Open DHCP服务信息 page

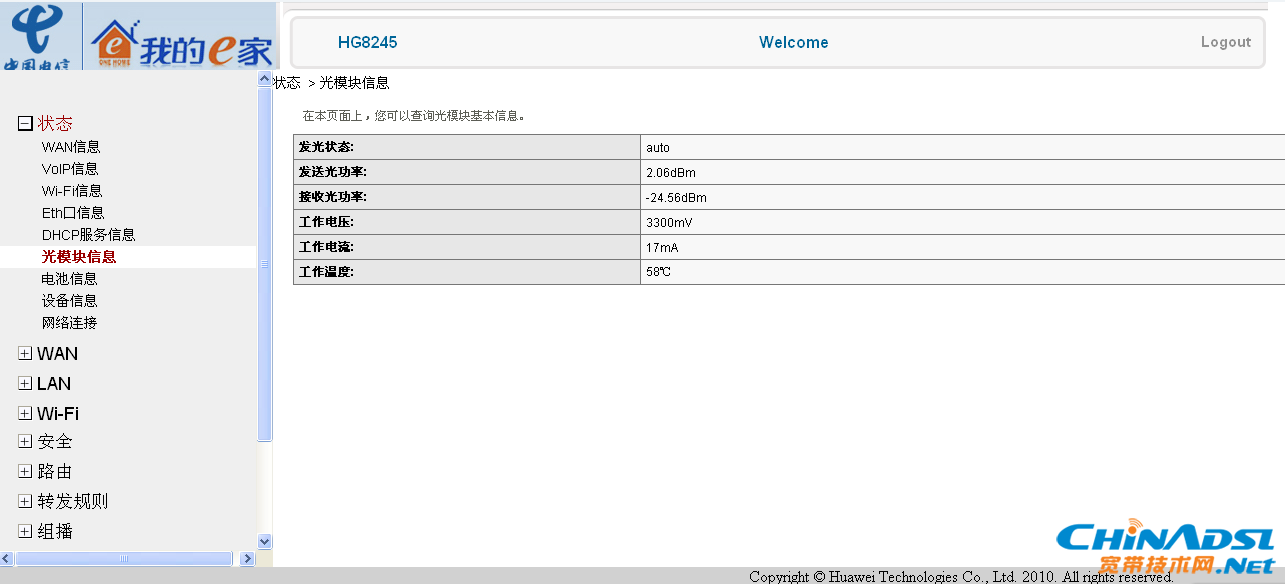[88, 235]
